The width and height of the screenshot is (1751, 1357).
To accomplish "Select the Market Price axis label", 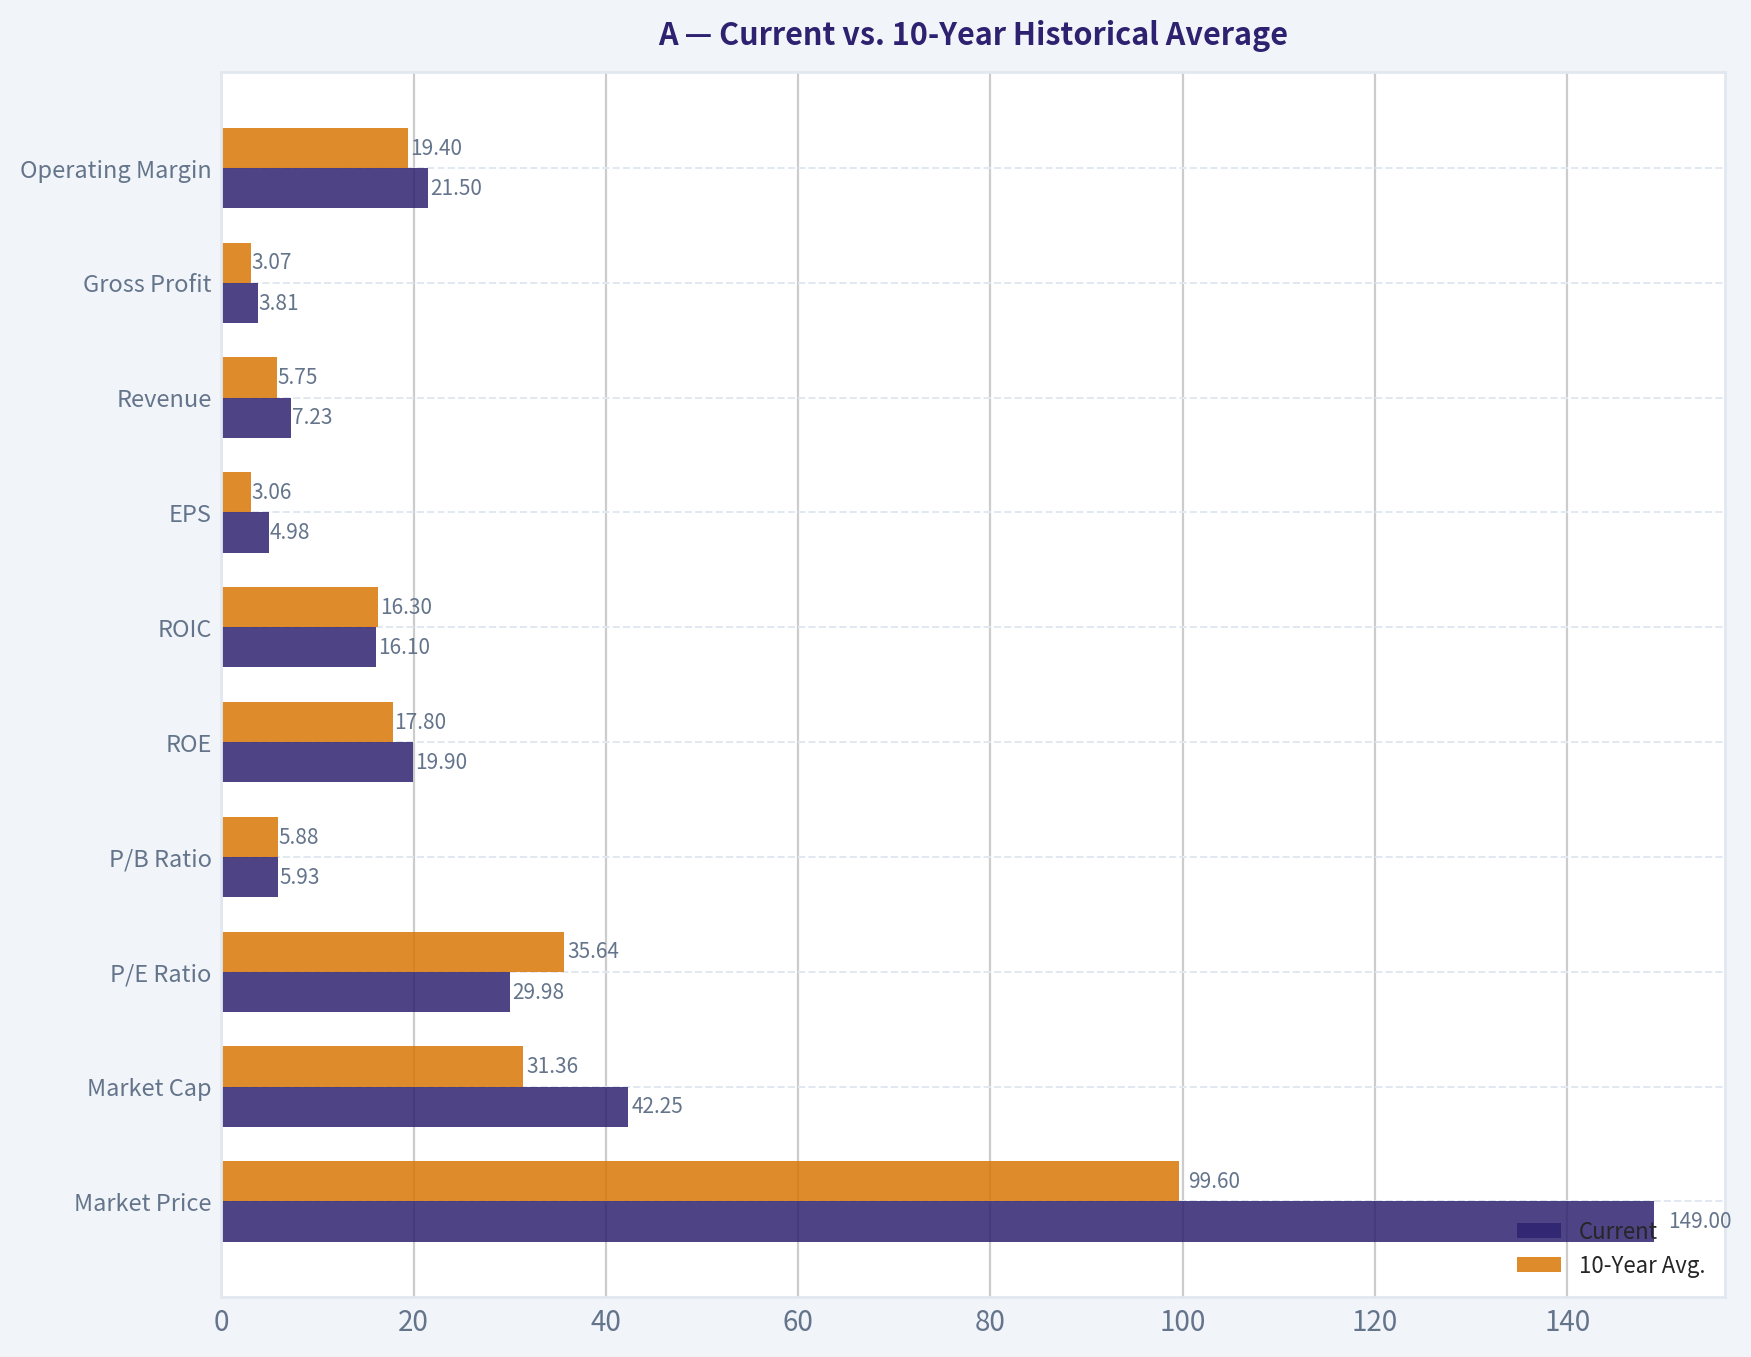I will (143, 1203).
